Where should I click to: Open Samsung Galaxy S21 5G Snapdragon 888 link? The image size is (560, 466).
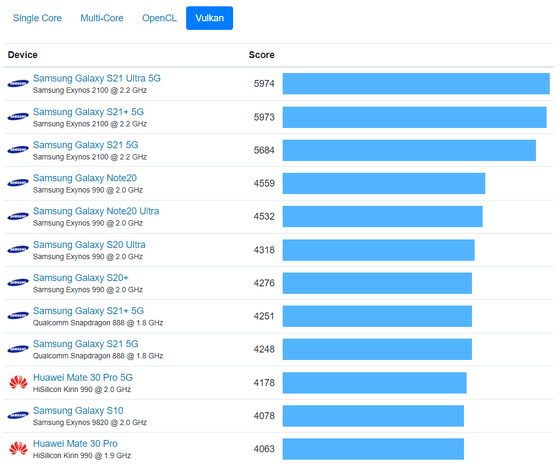85,344
